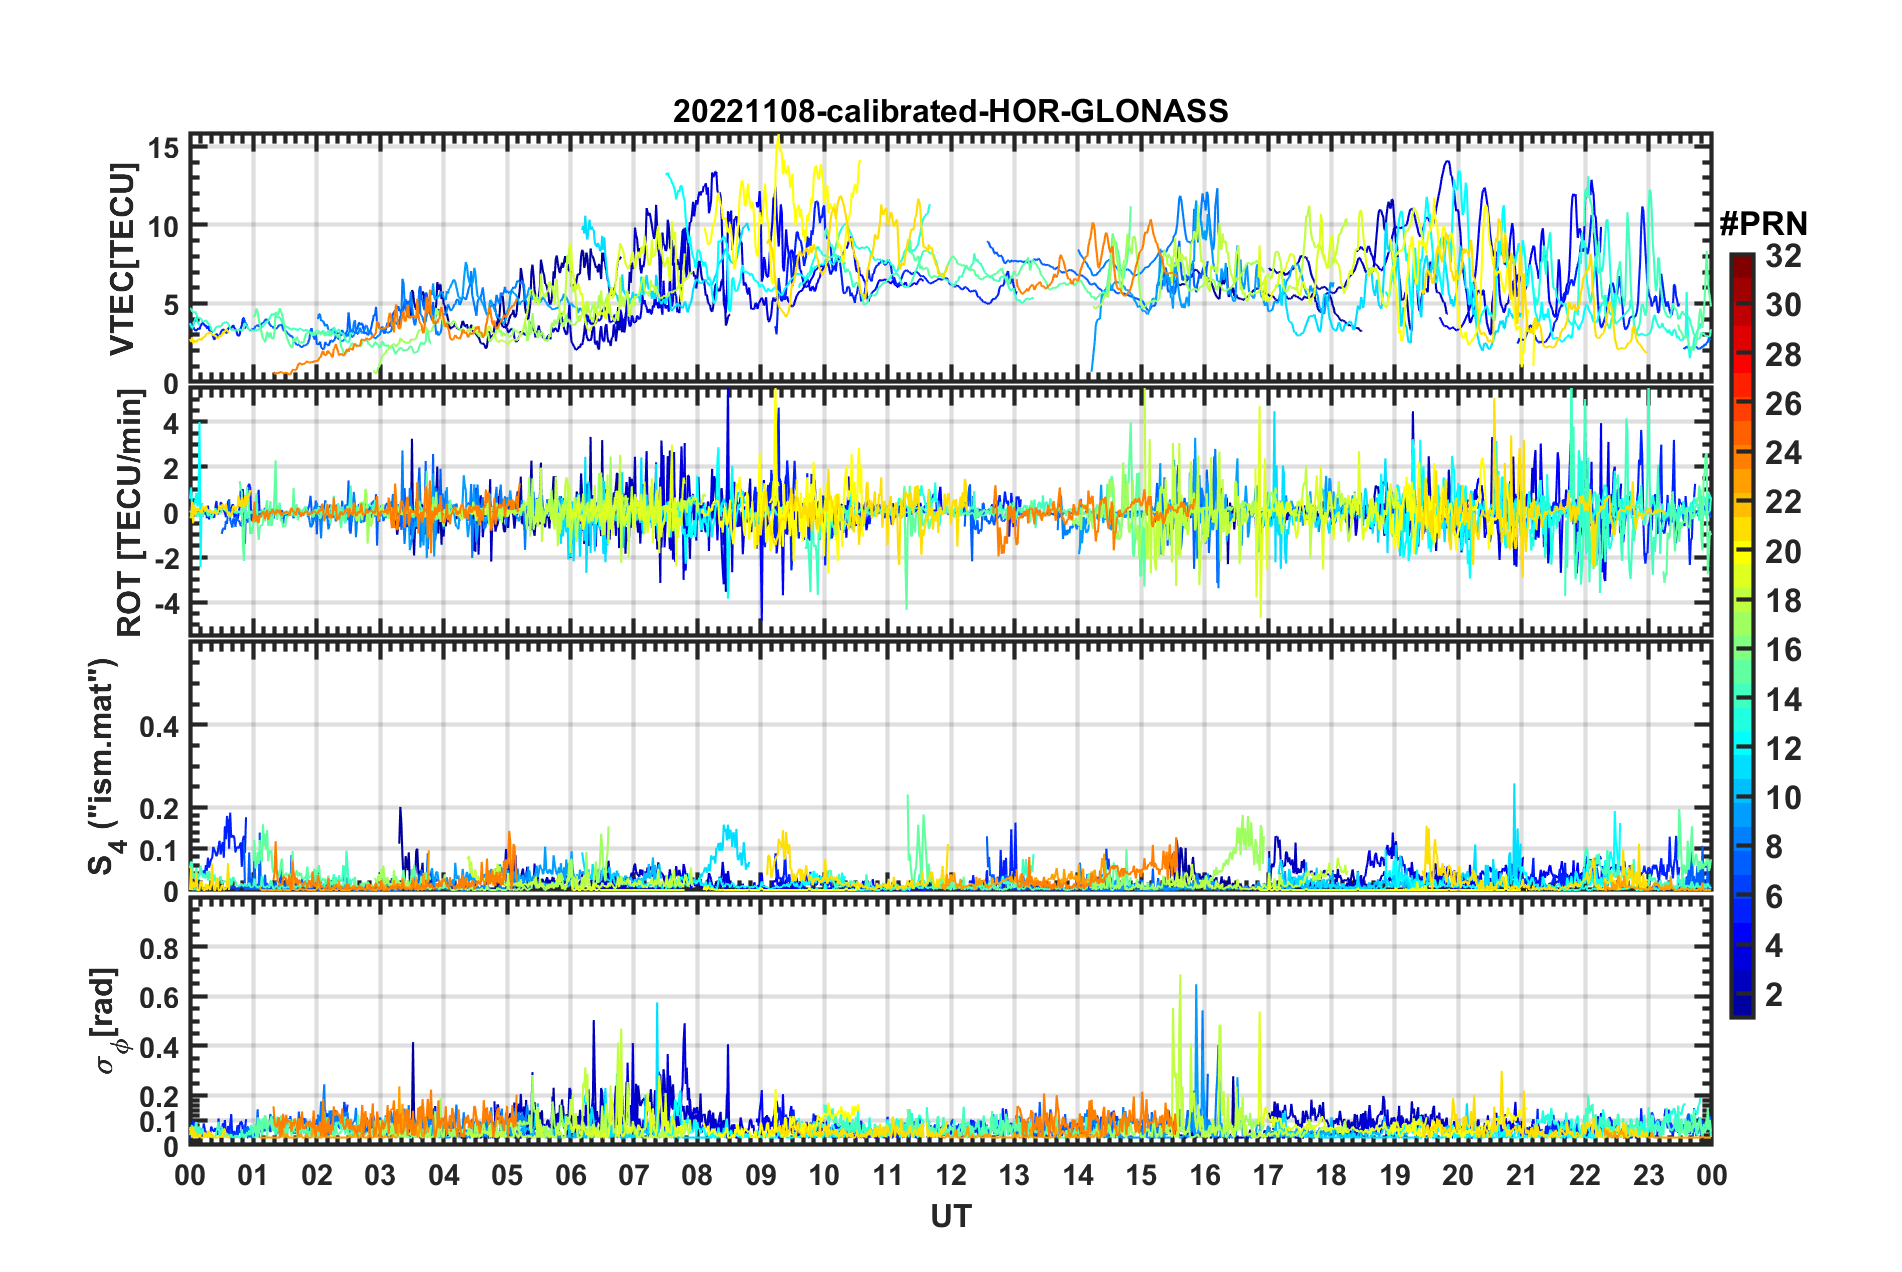Click x-axis tick label 12
The width and height of the screenshot is (1902, 1272).
[x=951, y=1175]
